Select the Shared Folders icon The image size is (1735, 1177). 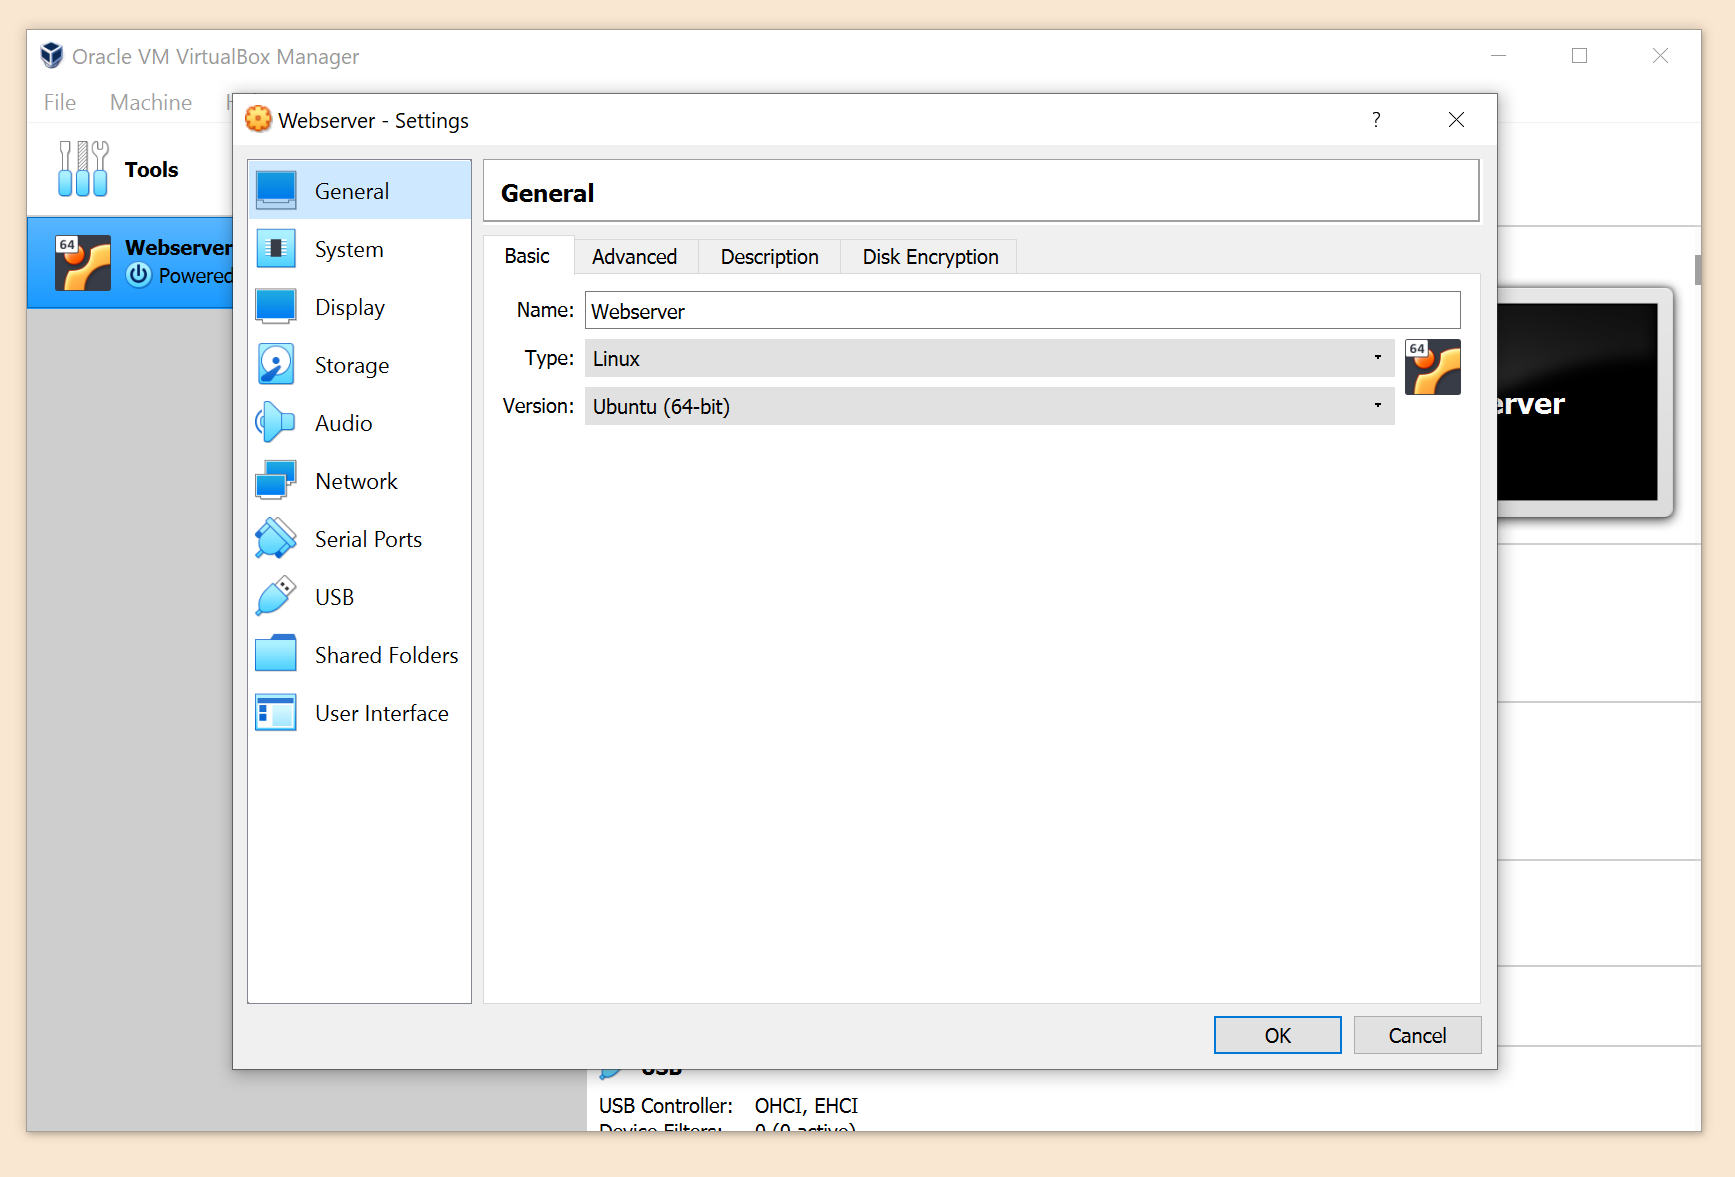[275, 654]
